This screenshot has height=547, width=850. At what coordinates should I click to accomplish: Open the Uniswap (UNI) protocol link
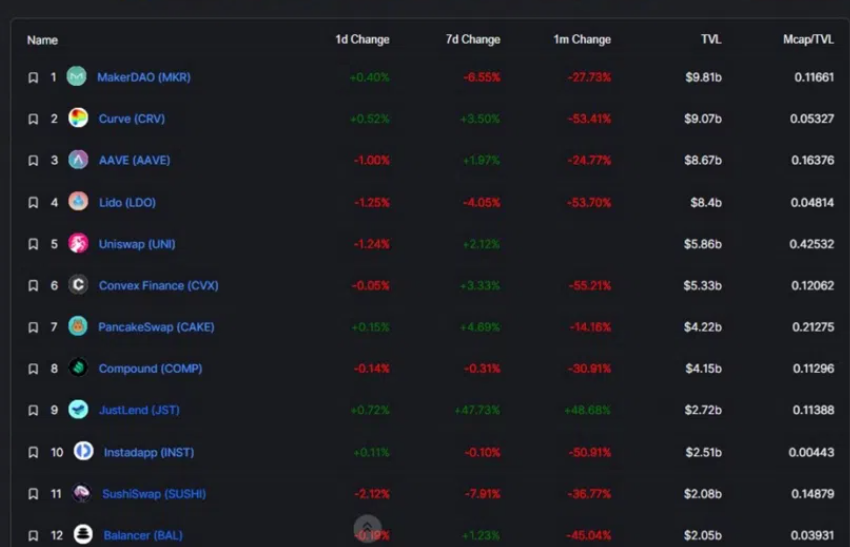pyautogui.click(x=137, y=244)
